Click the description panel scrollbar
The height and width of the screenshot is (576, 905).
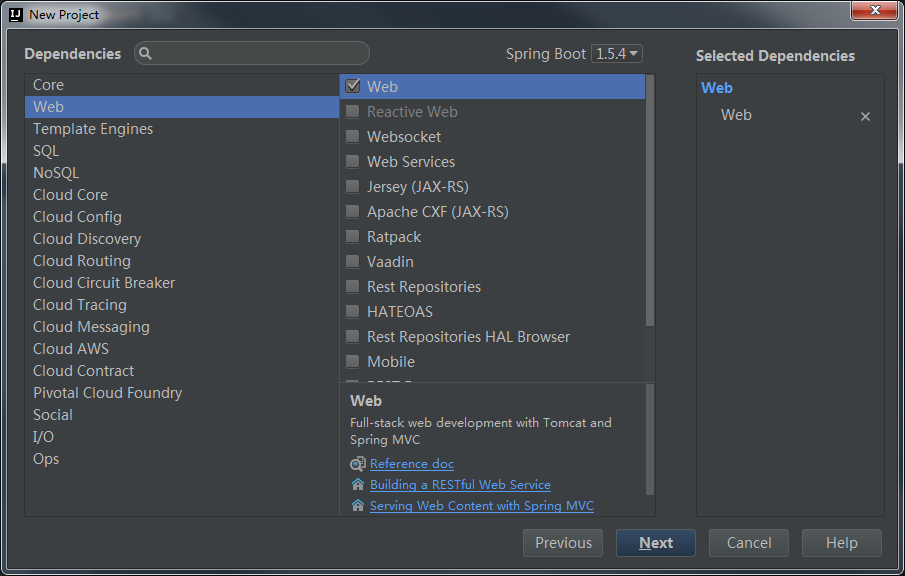pos(650,440)
